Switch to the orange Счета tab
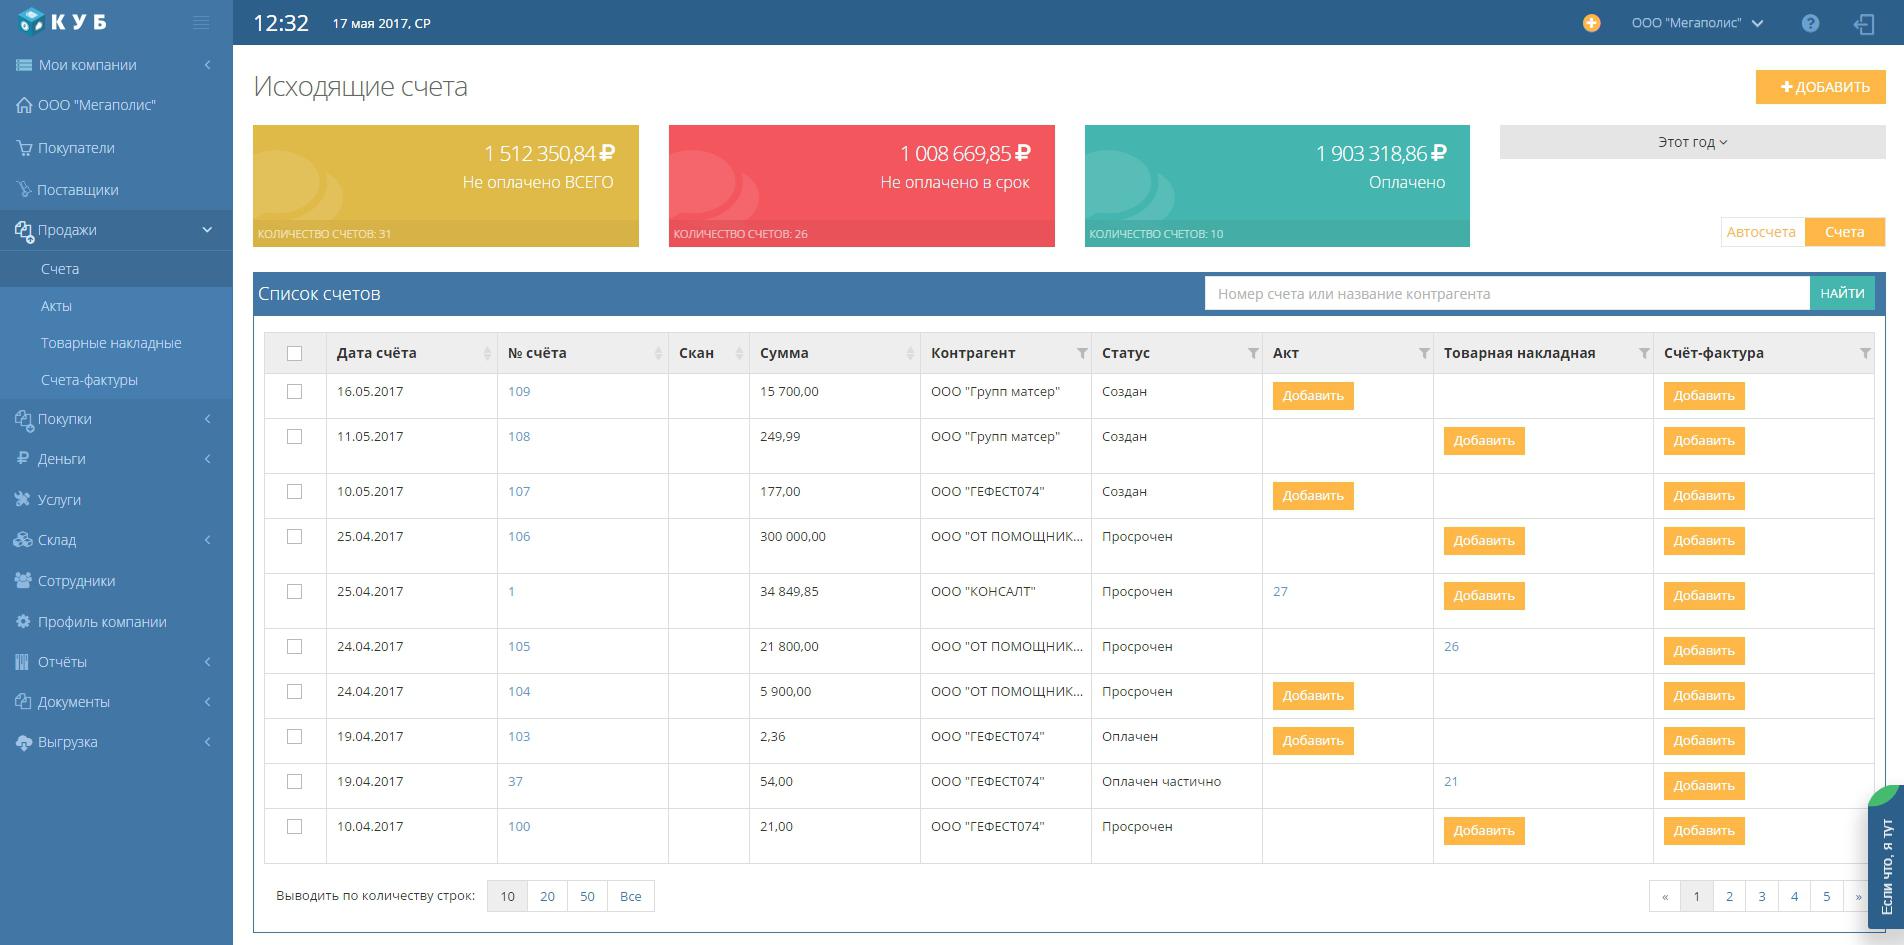Image resolution: width=1904 pixels, height=945 pixels. 1845,232
